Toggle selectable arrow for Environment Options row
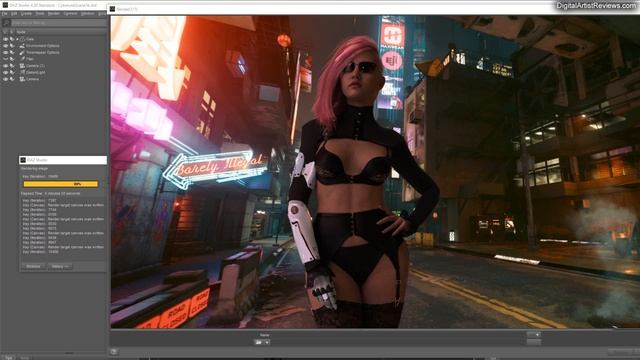This screenshot has height=360, width=640. (12, 46)
